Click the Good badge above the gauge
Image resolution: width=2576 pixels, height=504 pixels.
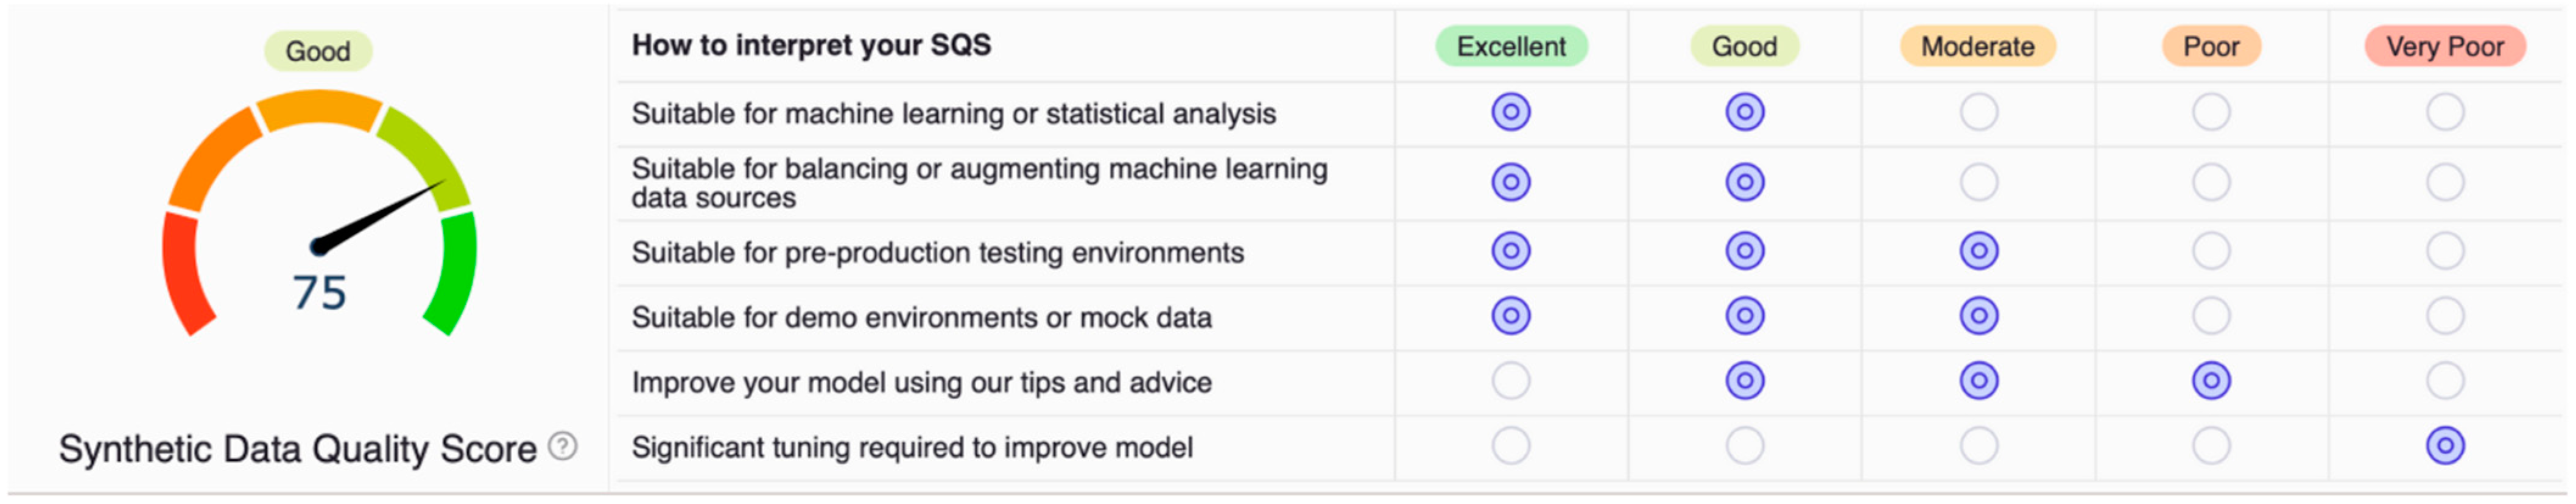[x=318, y=51]
